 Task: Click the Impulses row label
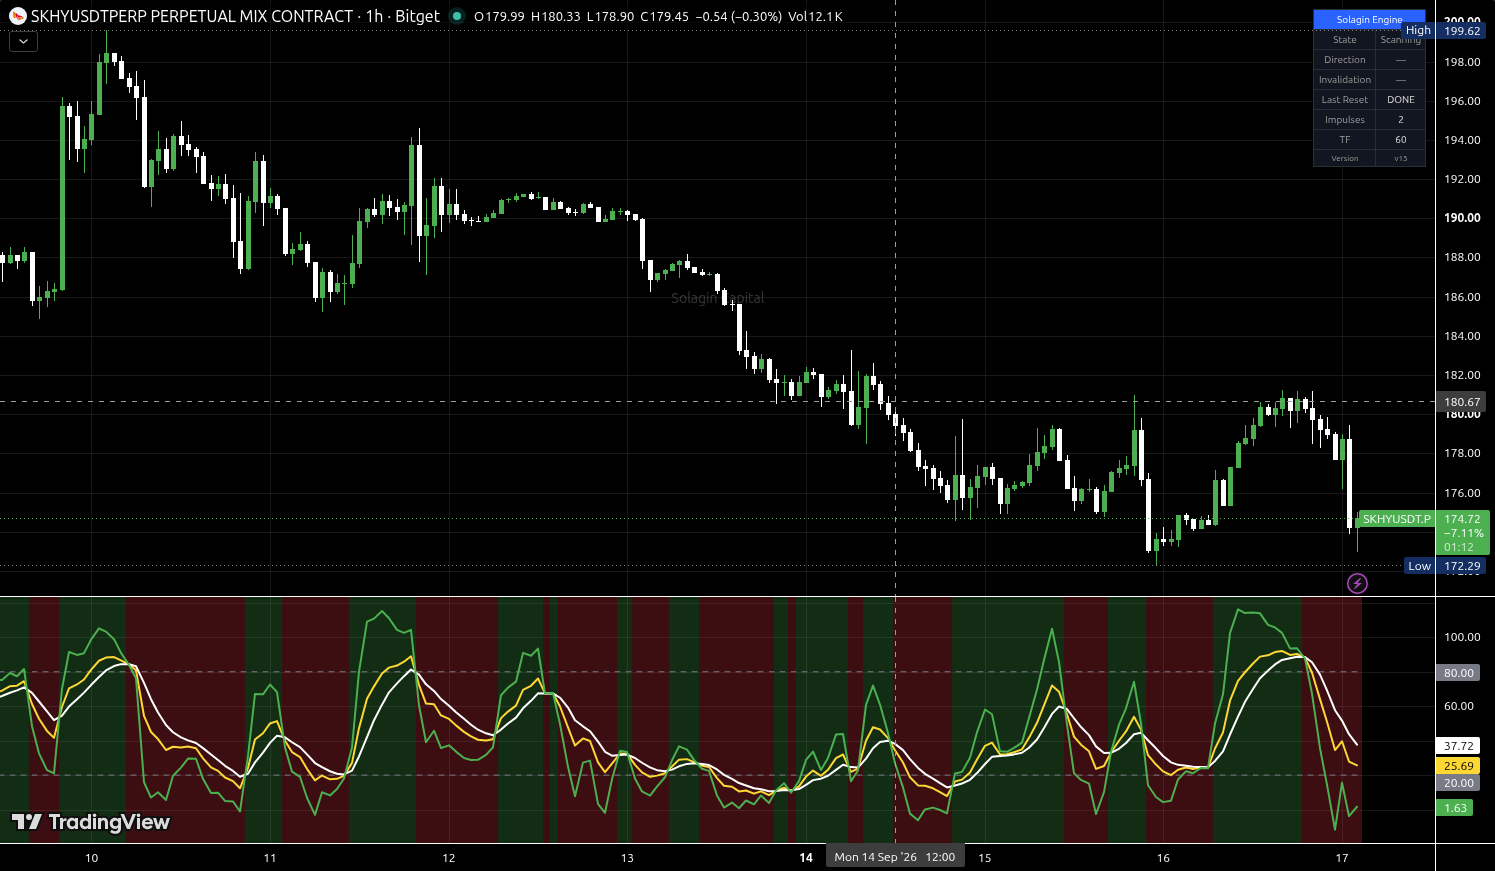pyautogui.click(x=1344, y=120)
